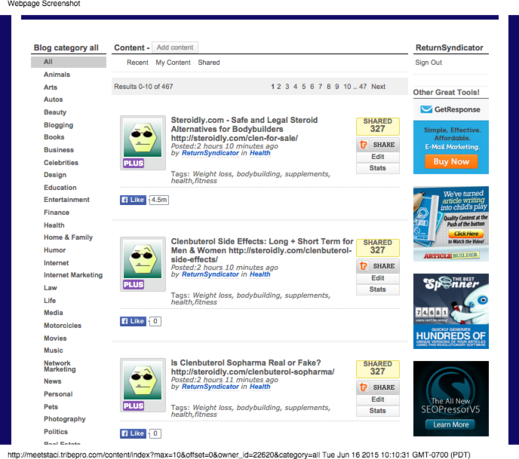
Task: Open the GetResponse logo banner
Action: tap(451, 110)
